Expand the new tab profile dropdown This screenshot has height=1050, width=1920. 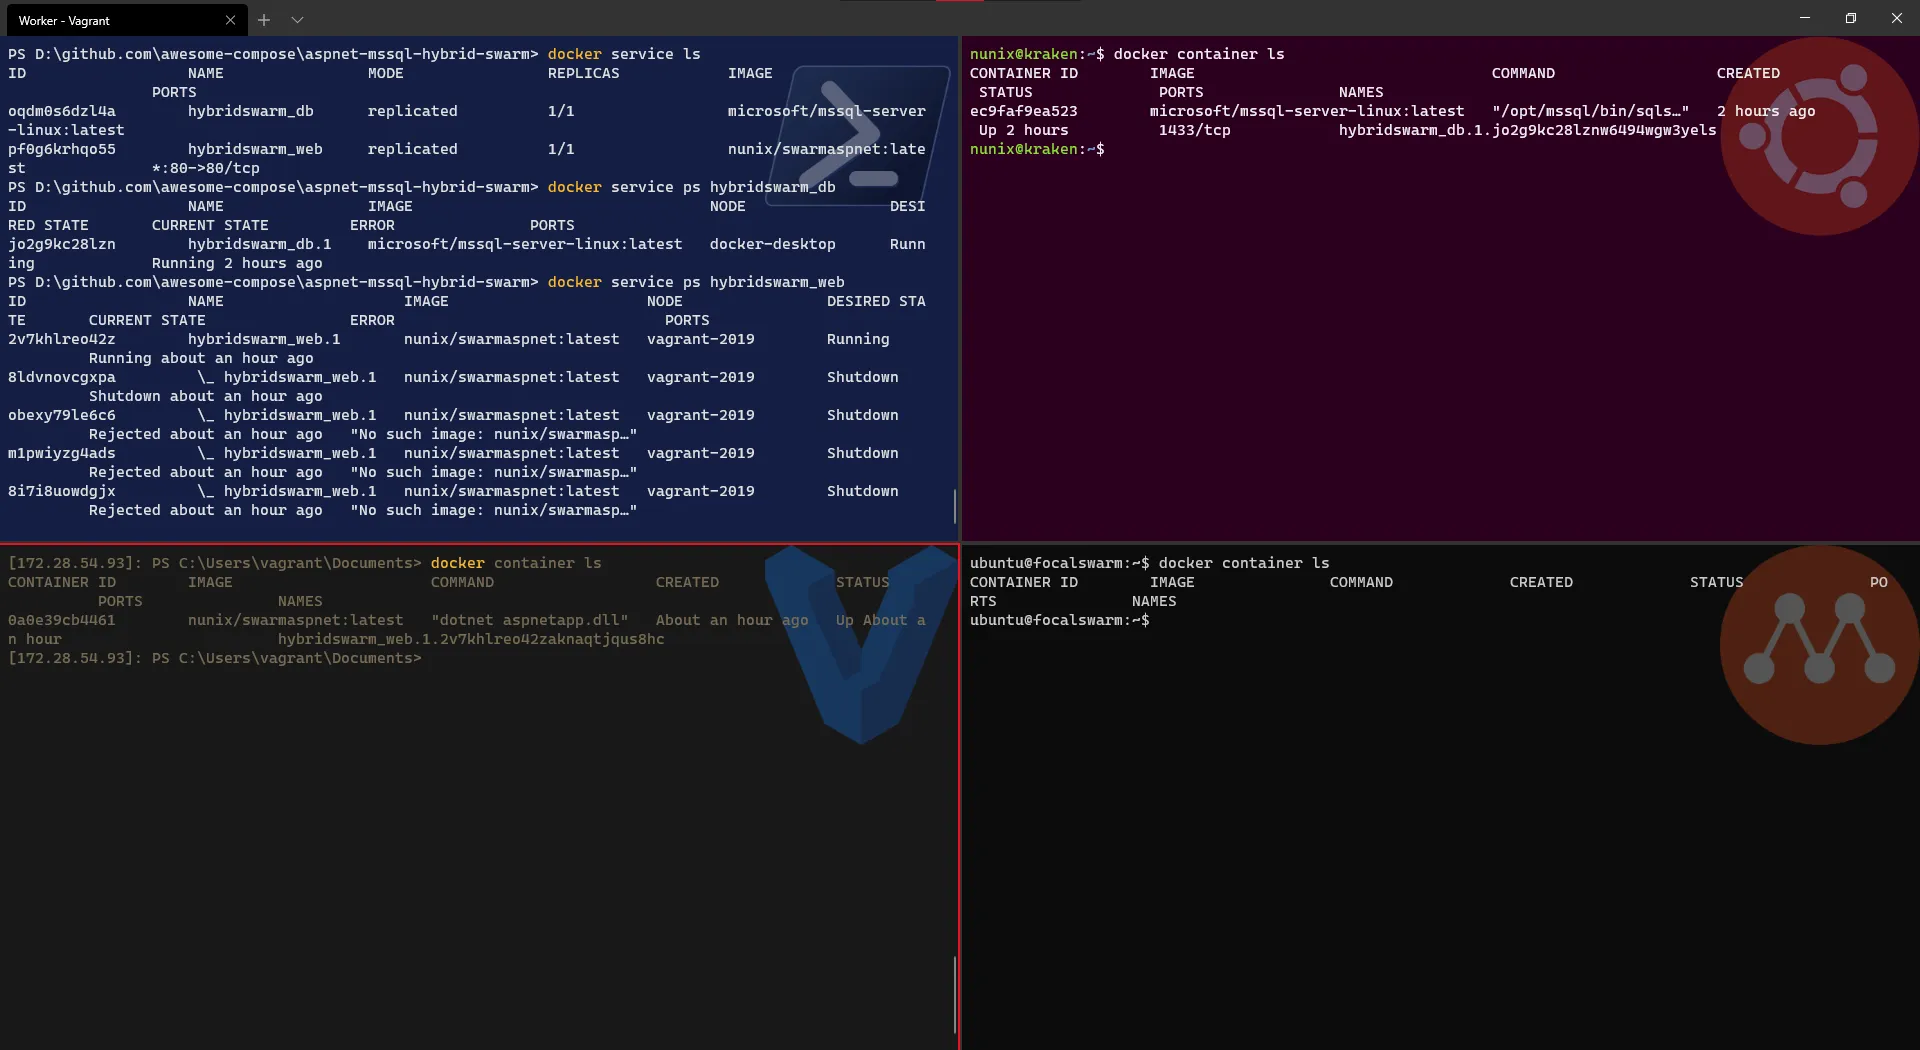coord(297,20)
